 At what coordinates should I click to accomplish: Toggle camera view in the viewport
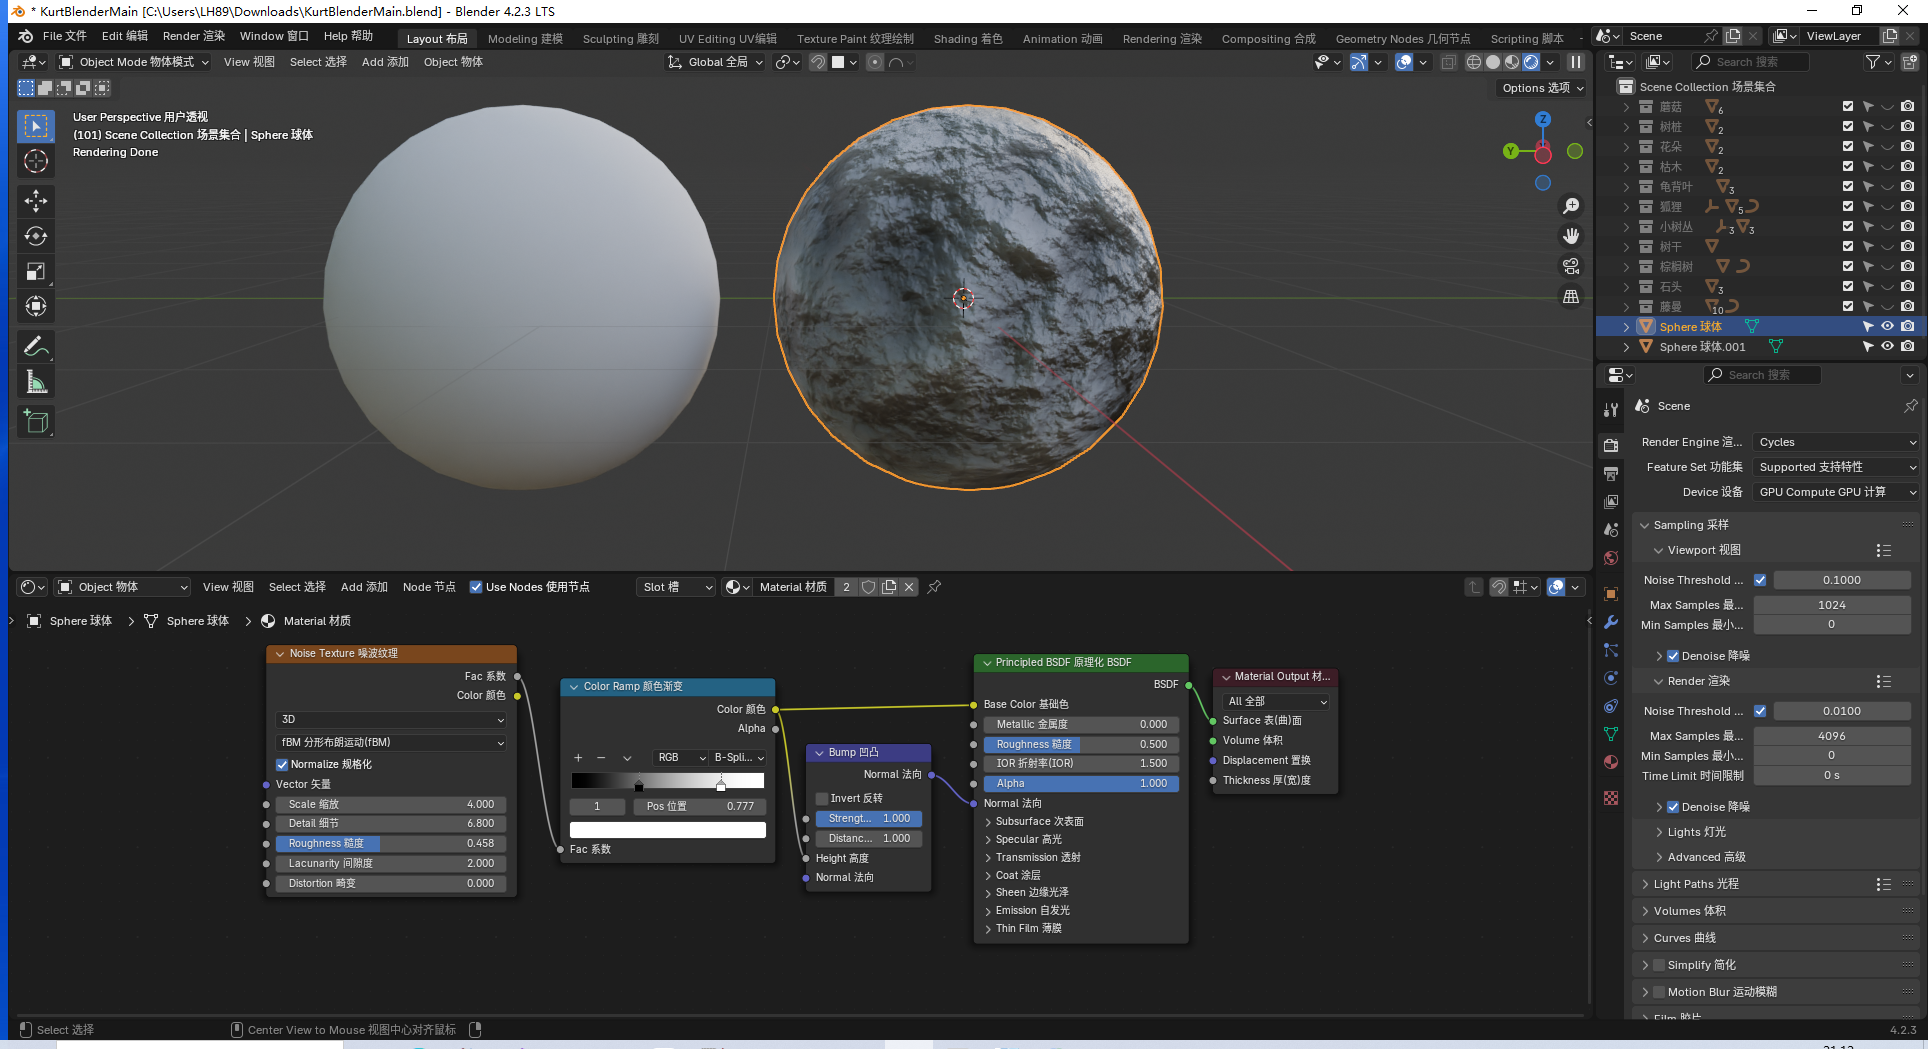point(1571,266)
